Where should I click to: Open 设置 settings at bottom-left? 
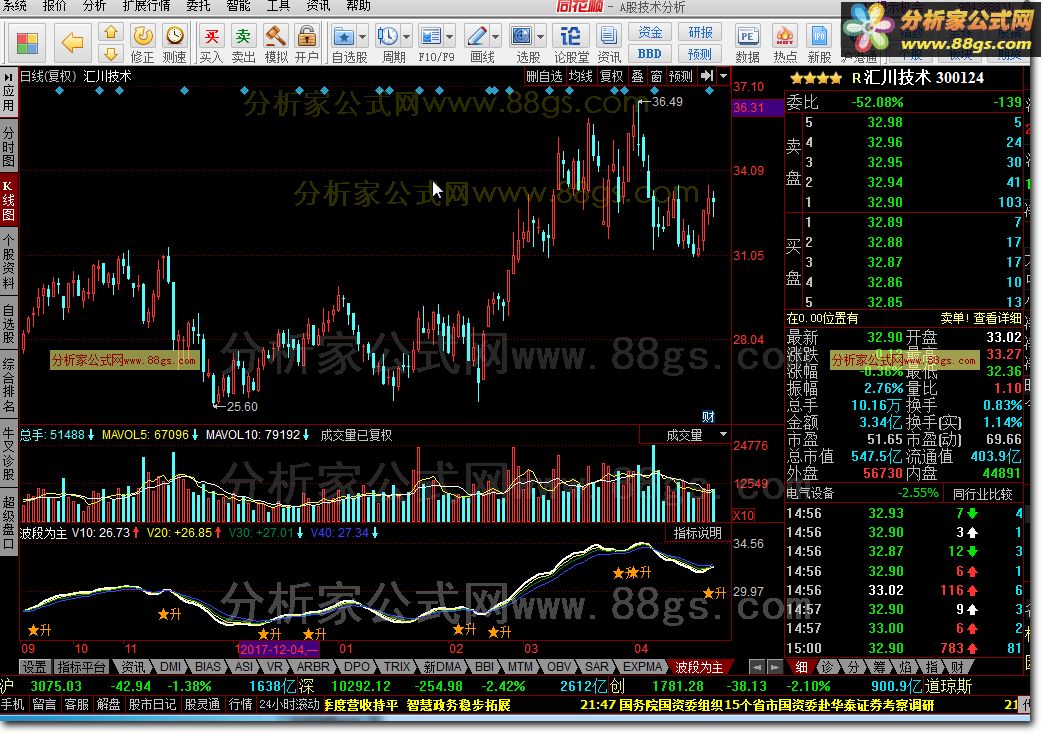click(x=34, y=667)
